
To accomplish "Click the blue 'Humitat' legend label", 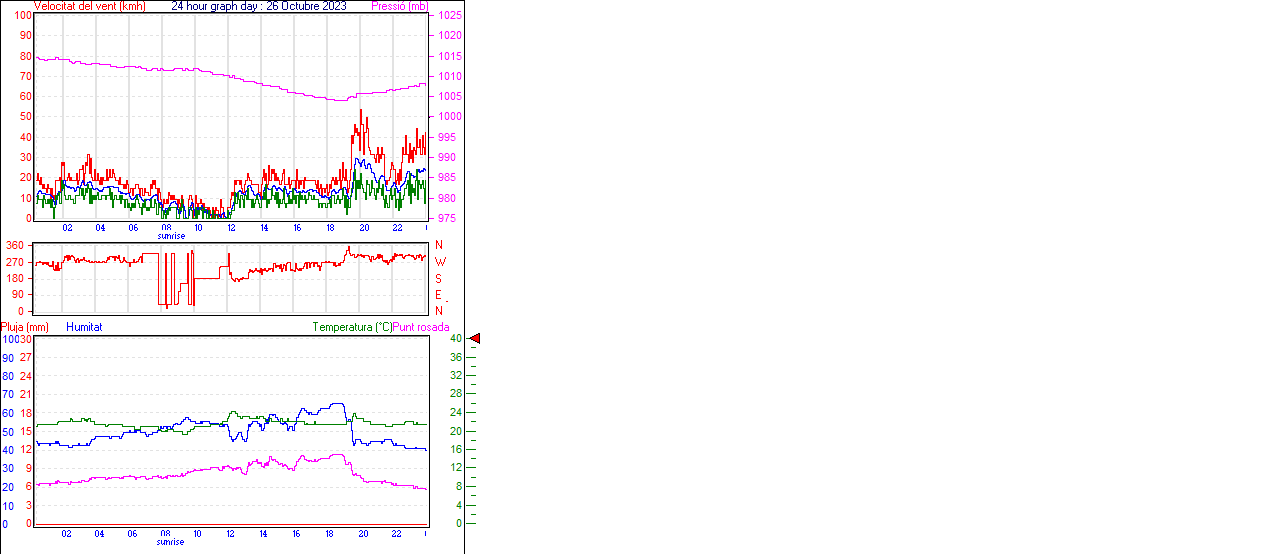I will (84, 327).
